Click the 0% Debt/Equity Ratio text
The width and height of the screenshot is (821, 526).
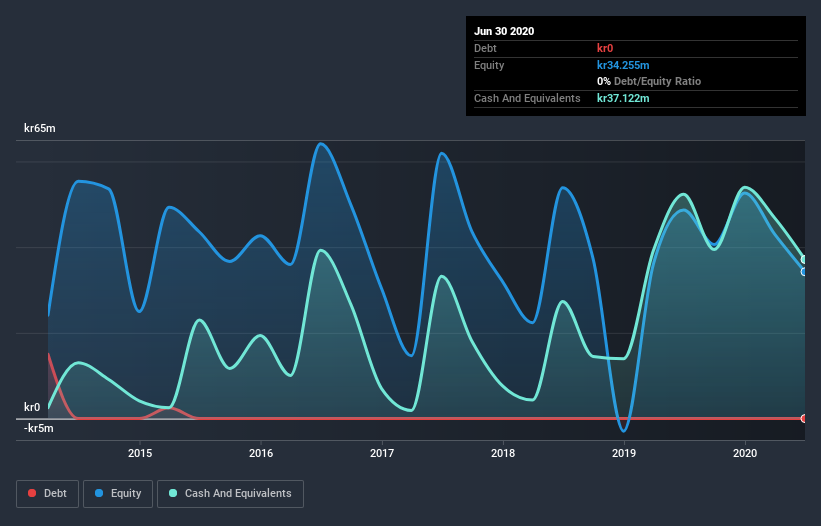[x=649, y=82]
